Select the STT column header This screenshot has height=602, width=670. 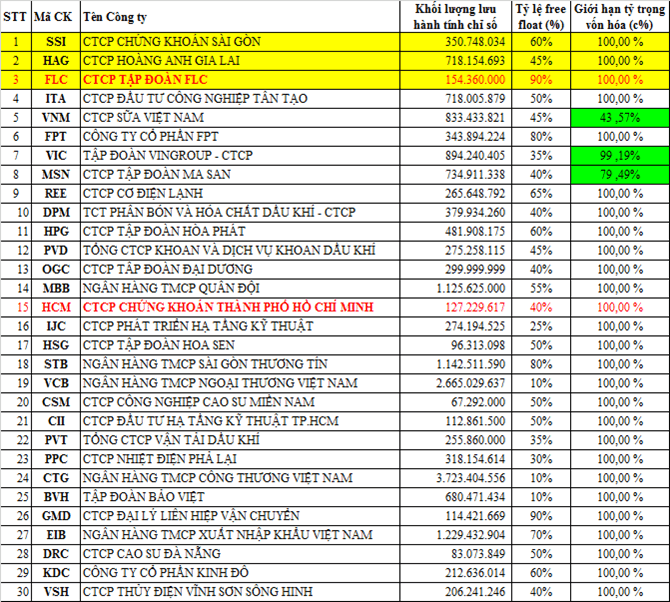click(16, 17)
